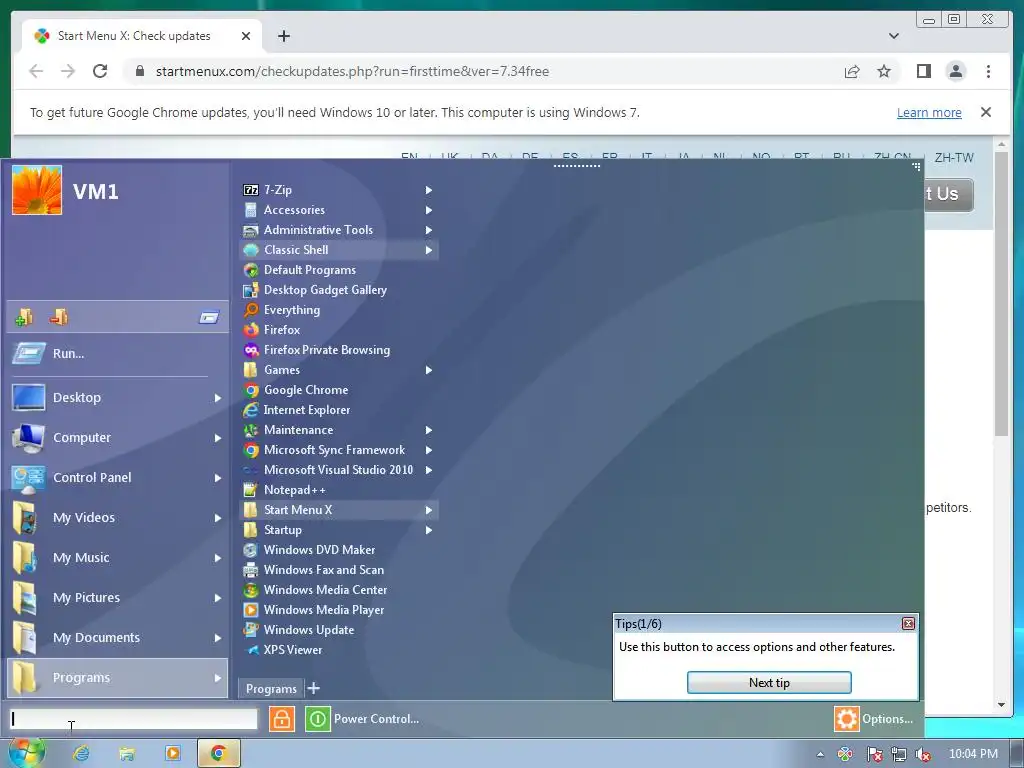
Task: Expand the My Documents arrow
Action: (x=217, y=638)
